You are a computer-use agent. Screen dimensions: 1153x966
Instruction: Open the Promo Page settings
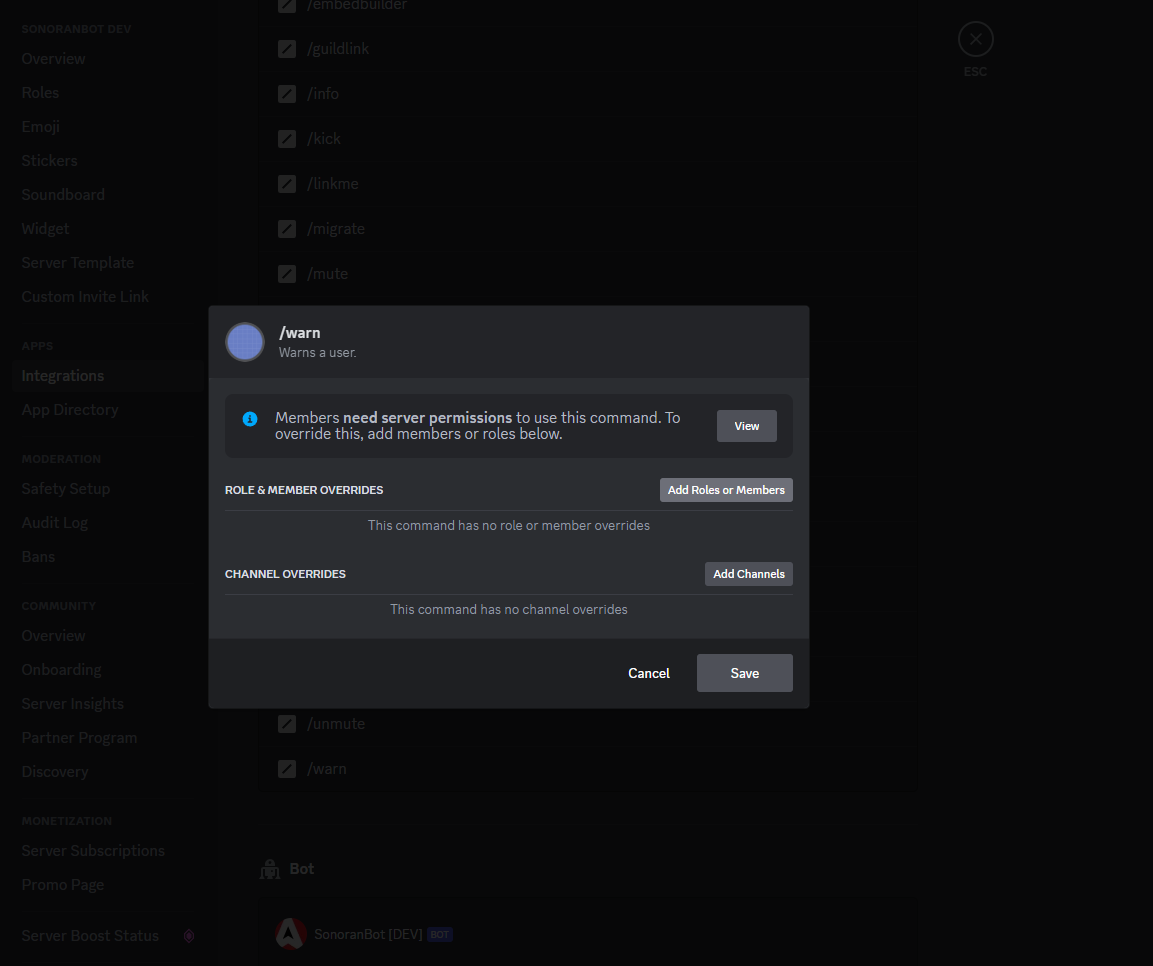tap(107, 884)
